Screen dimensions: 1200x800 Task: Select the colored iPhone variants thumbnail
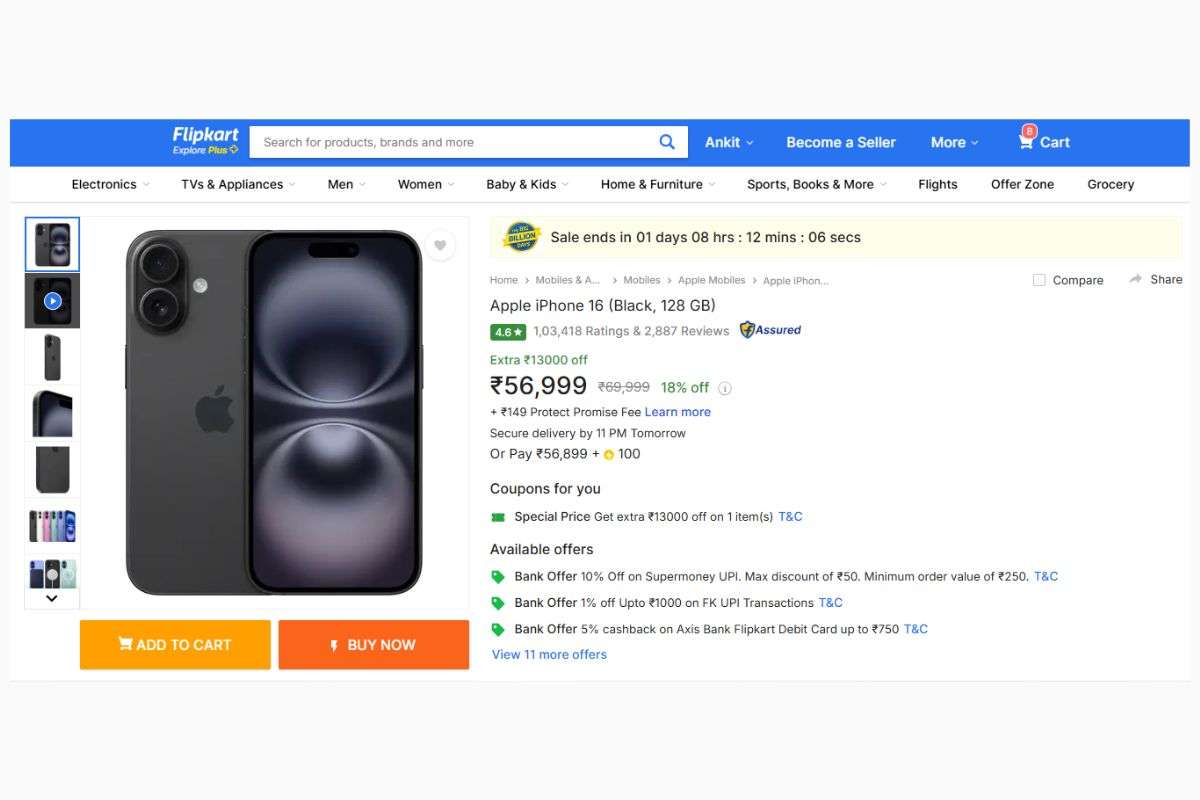coord(52,523)
